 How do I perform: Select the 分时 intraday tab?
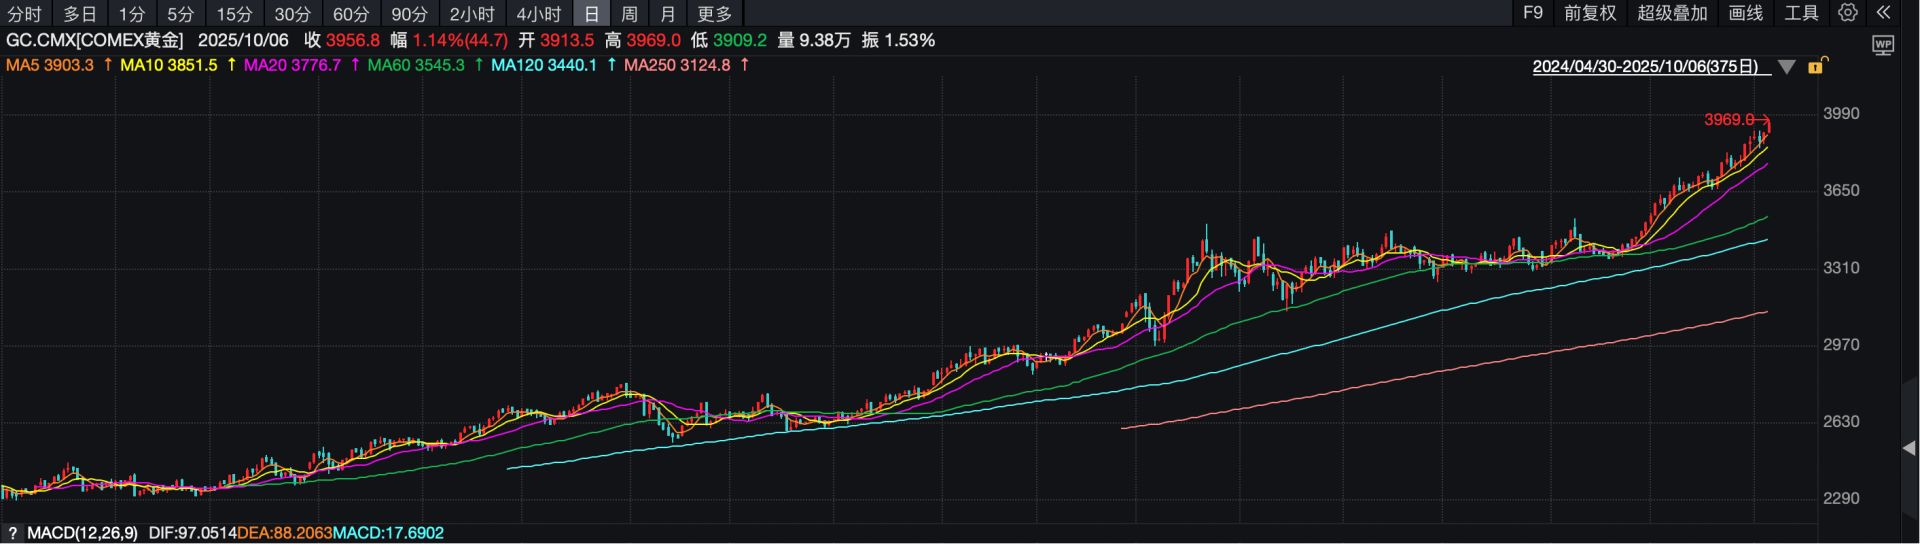(x=25, y=14)
